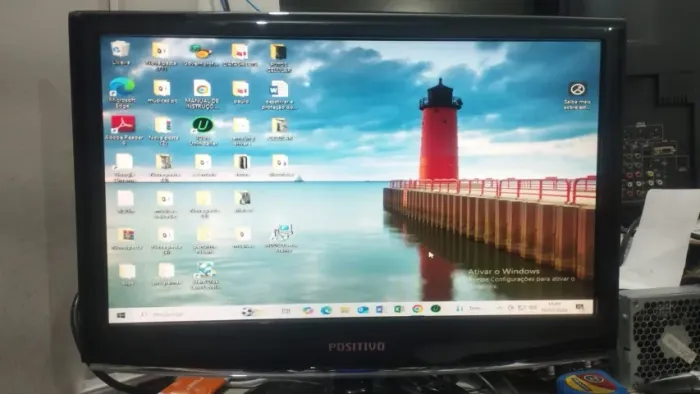Open Excel from the taskbar

(399, 309)
